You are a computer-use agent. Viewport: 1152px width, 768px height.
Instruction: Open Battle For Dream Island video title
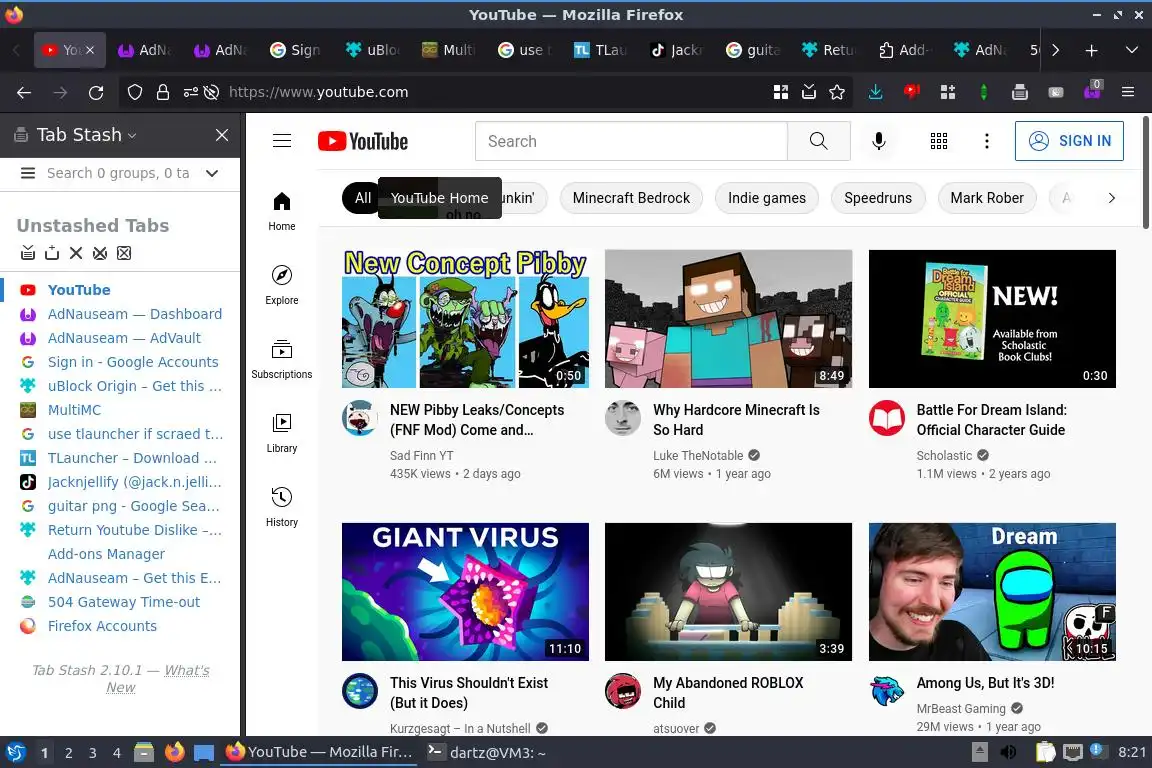[991, 420]
